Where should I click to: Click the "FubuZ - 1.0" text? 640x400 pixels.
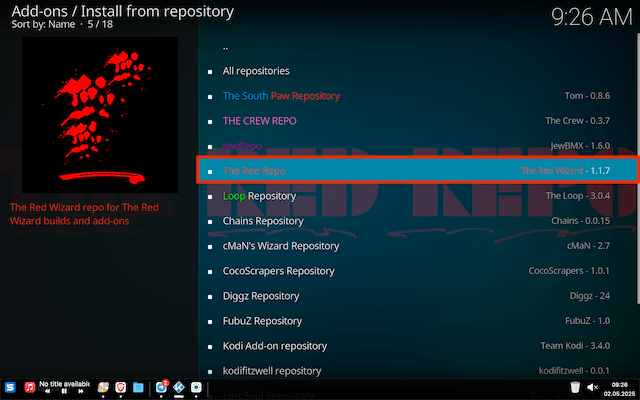(x=588, y=321)
